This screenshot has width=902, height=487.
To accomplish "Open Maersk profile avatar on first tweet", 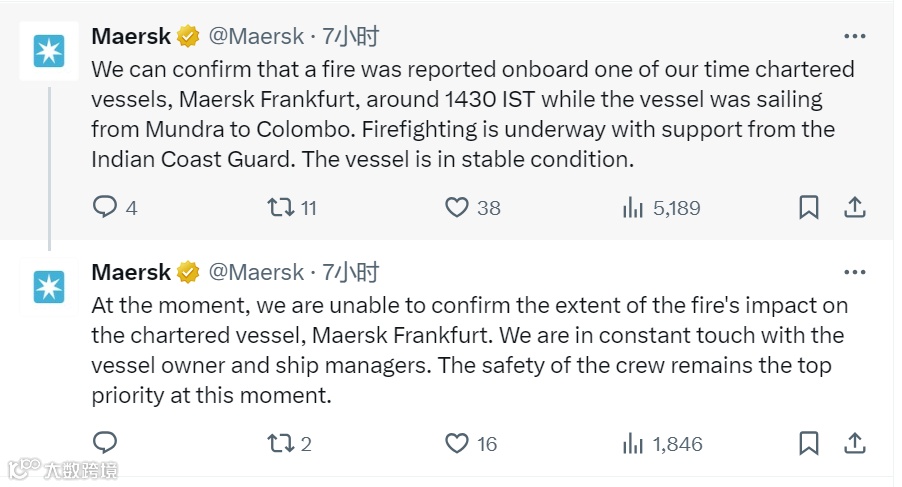I will (49, 50).
